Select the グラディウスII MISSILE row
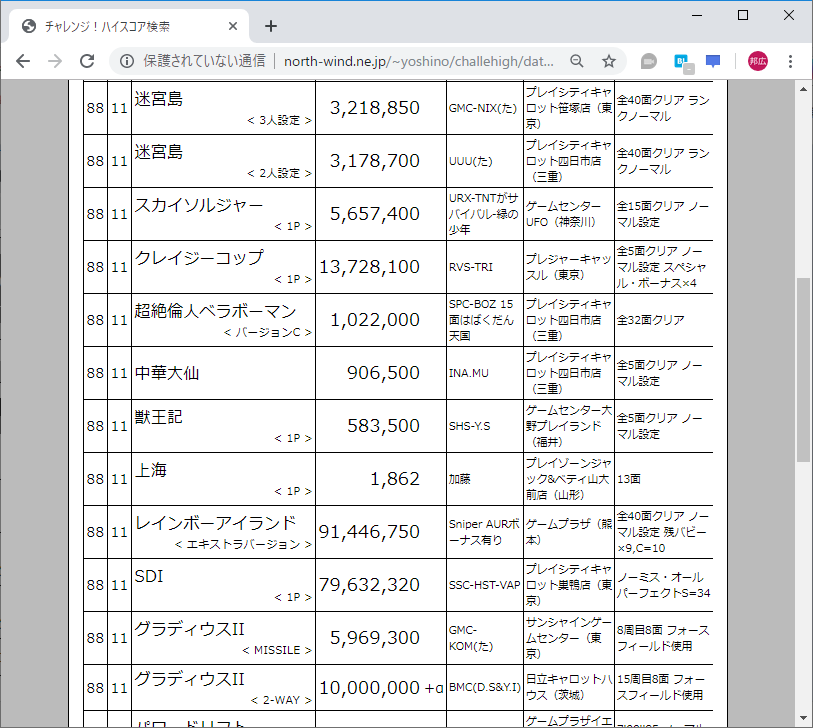813x728 pixels. (220, 636)
